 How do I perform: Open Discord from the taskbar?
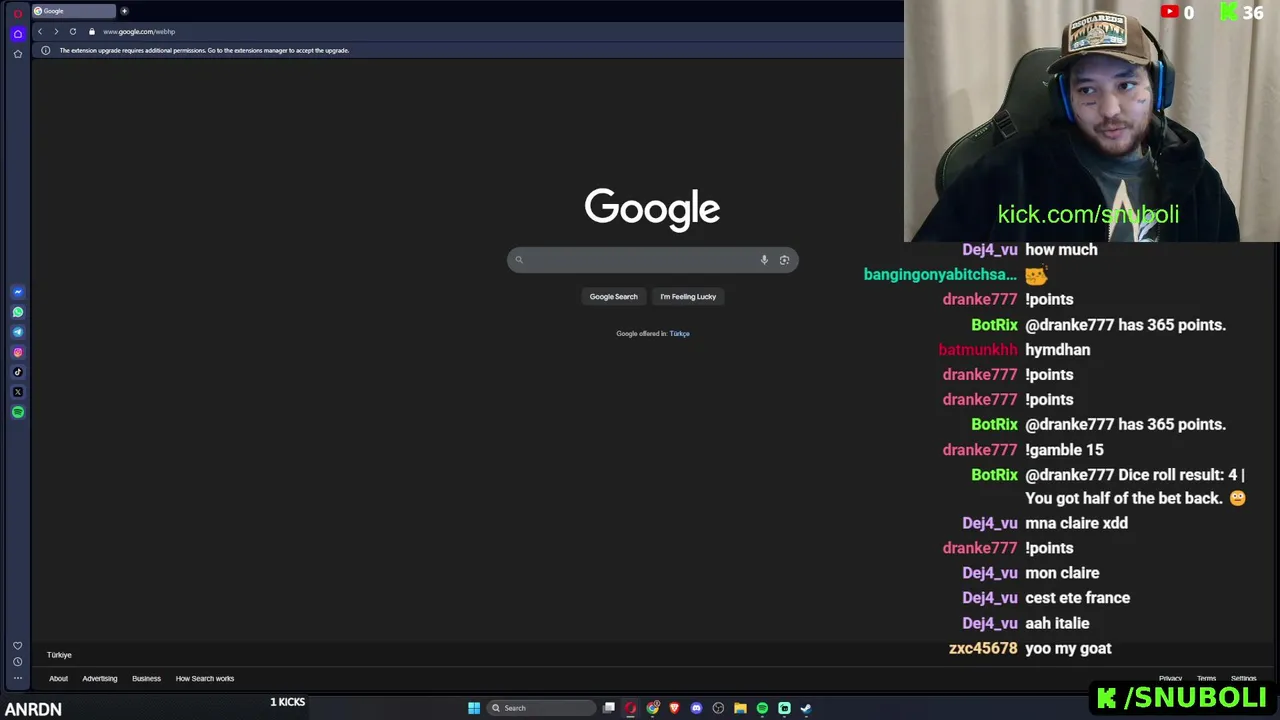tap(696, 708)
